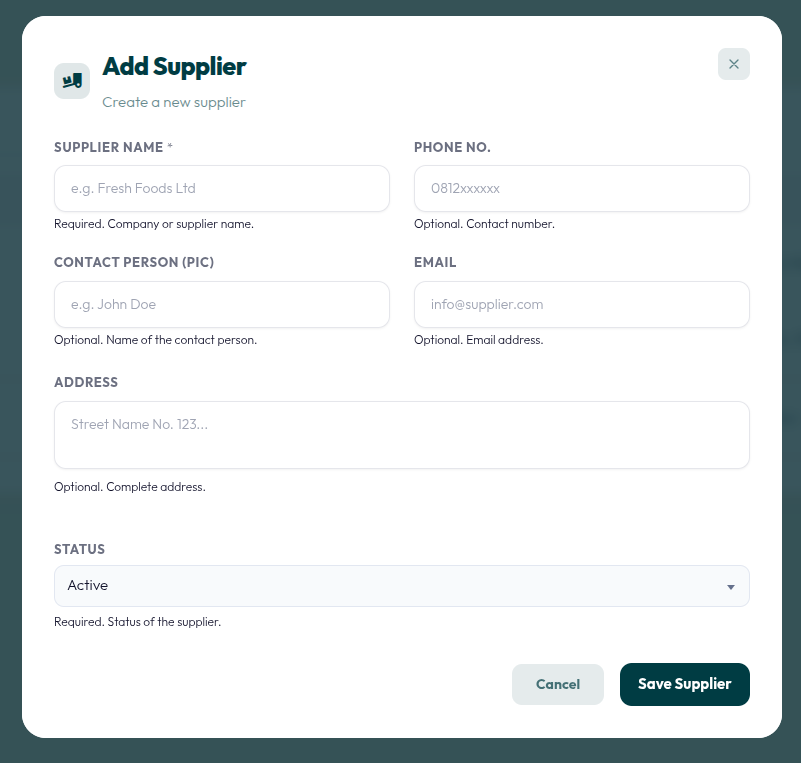Click the CONTACT PERSON (PIC) label
This screenshot has width=801, height=763.
[x=134, y=262]
